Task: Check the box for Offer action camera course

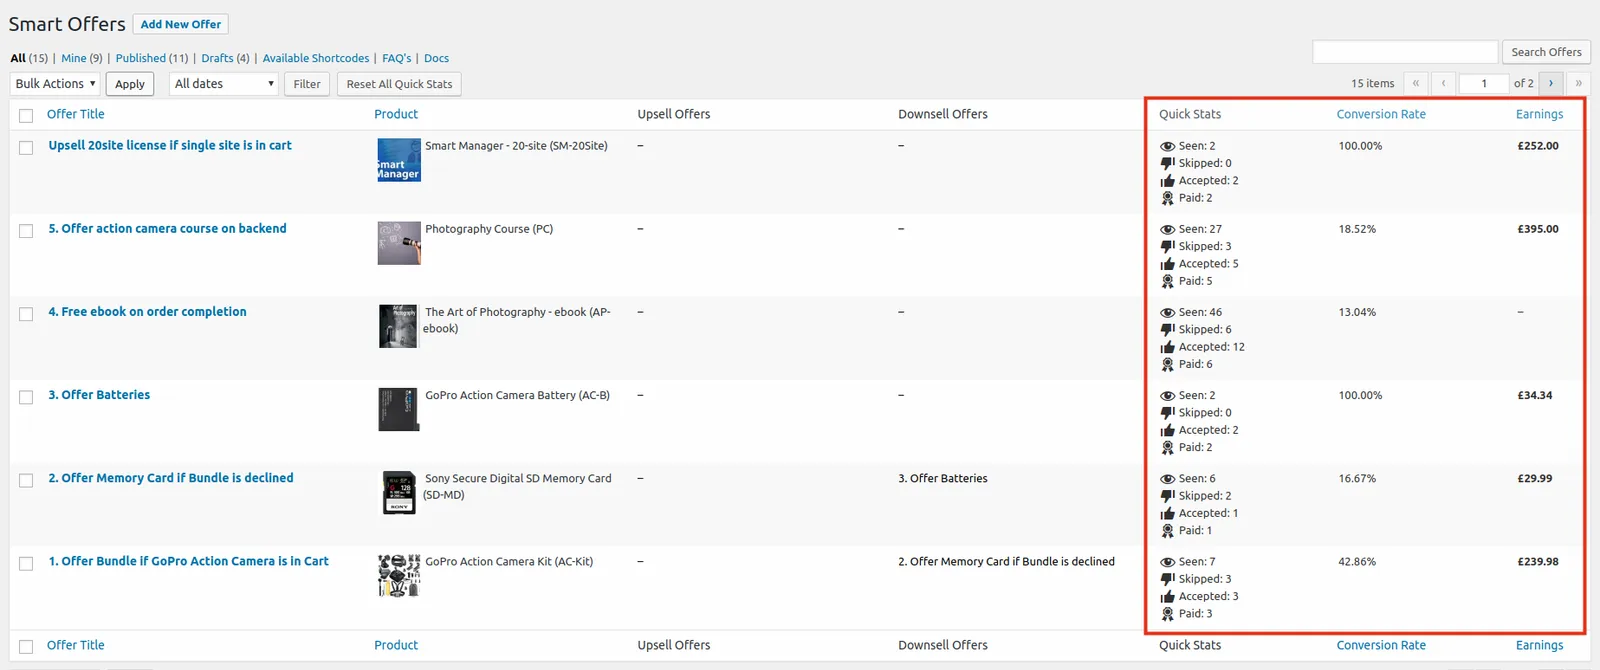Action: [x=26, y=230]
